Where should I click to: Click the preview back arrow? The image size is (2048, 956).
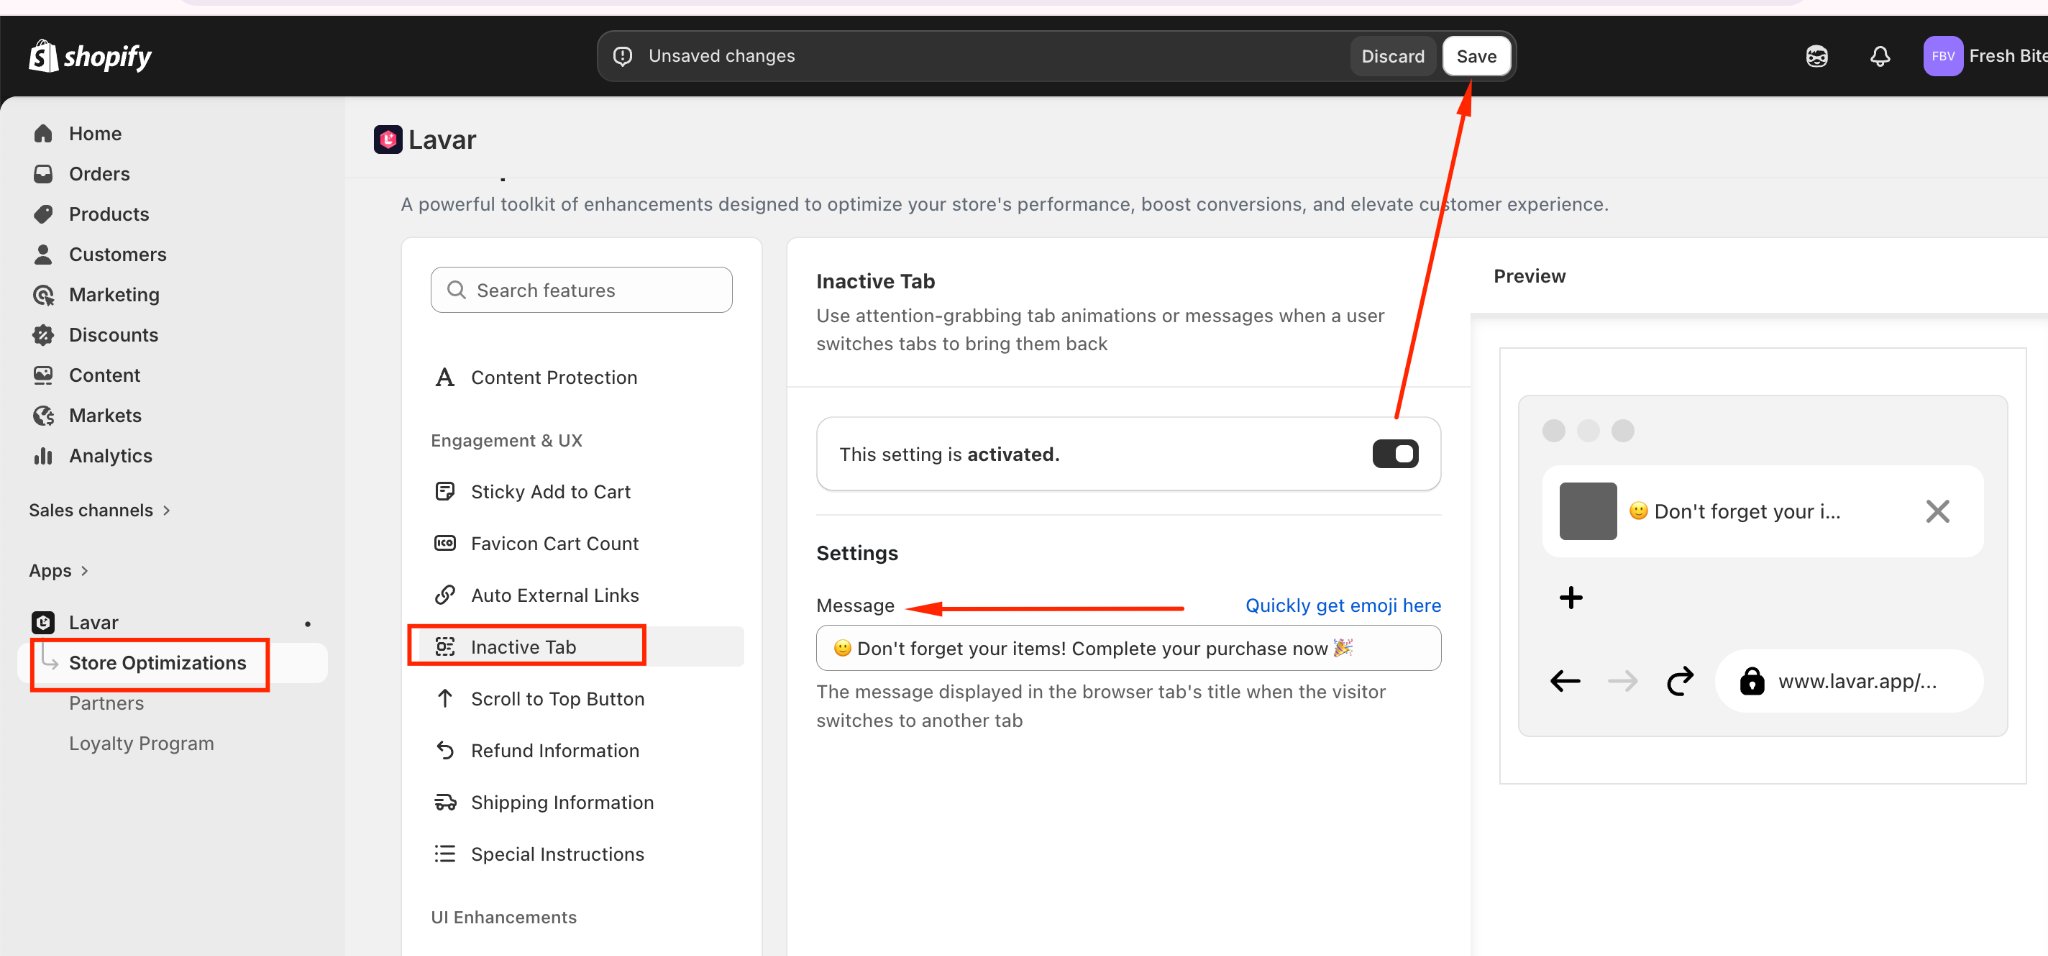1565,681
